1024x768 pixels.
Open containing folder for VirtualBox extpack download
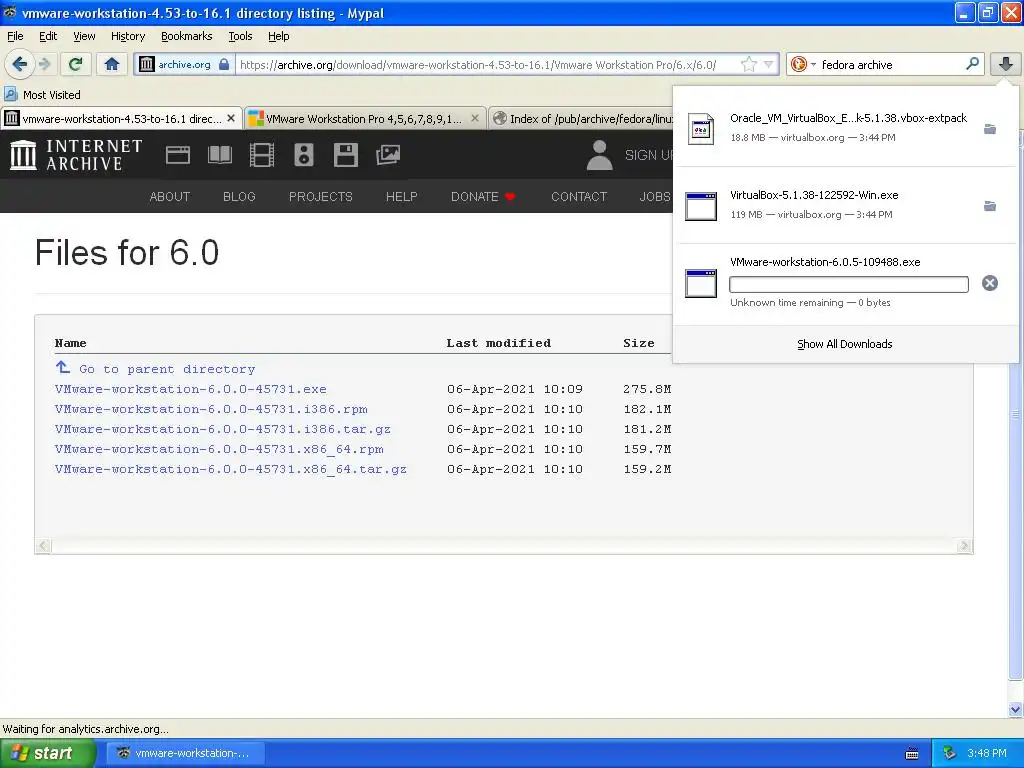[990, 129]
